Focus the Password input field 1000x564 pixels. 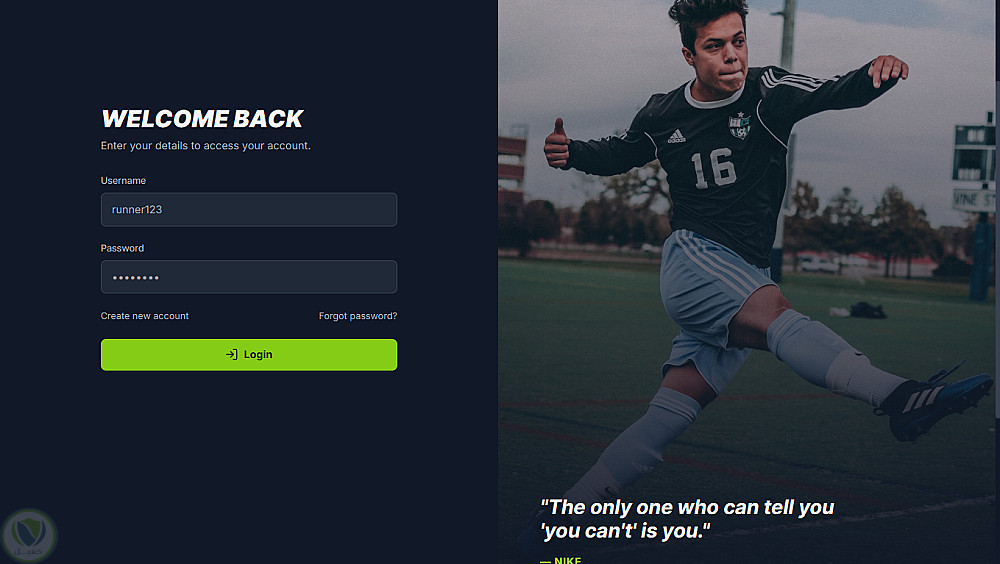249,277
